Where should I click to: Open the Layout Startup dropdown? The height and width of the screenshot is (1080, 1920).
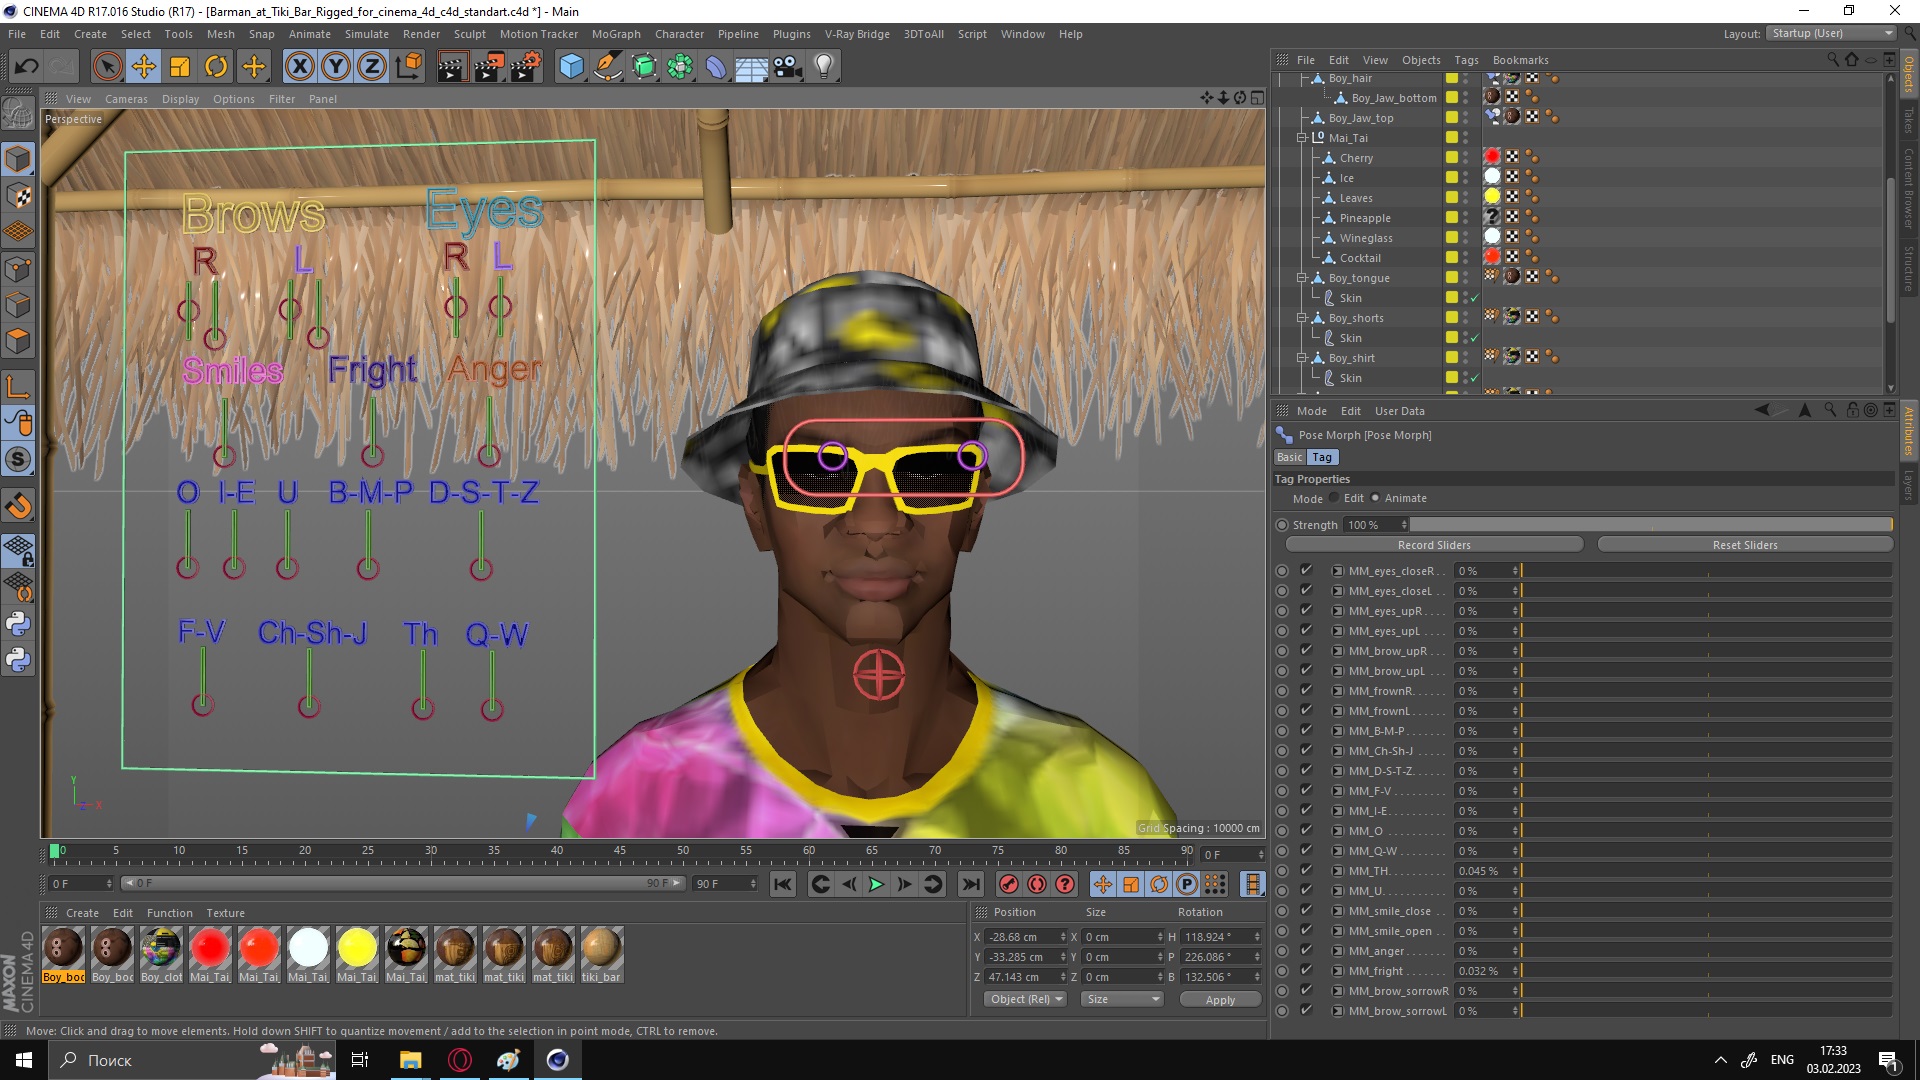[1830, 33]
